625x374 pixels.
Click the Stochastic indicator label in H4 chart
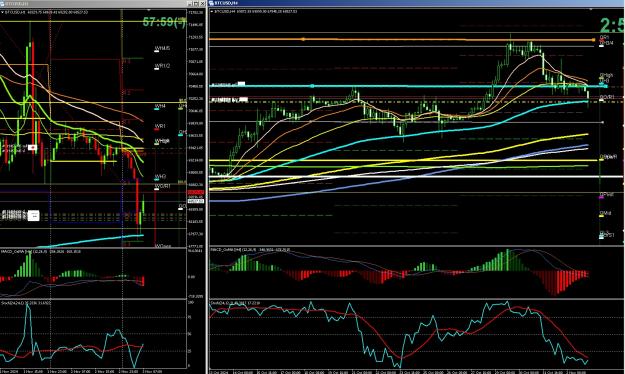click(235, 303)
